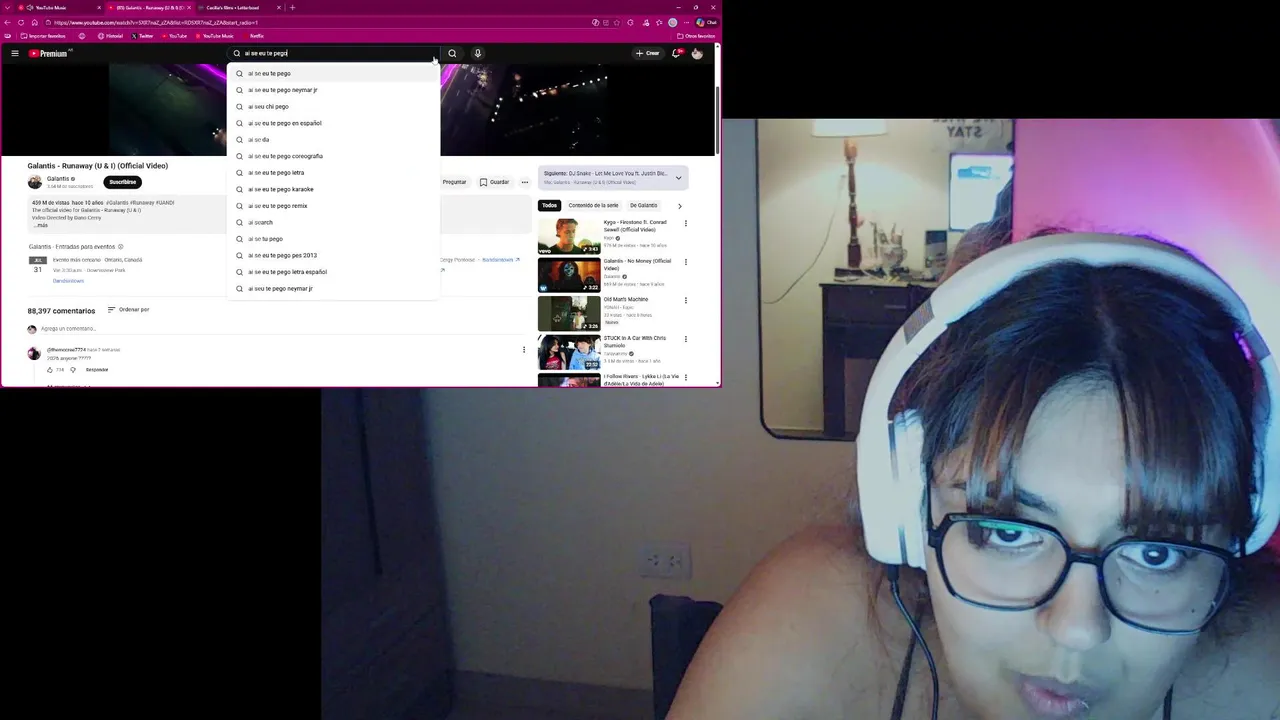Click the browser back arrow
Viewport: 1280px width, 720px height.
[8, 22]
